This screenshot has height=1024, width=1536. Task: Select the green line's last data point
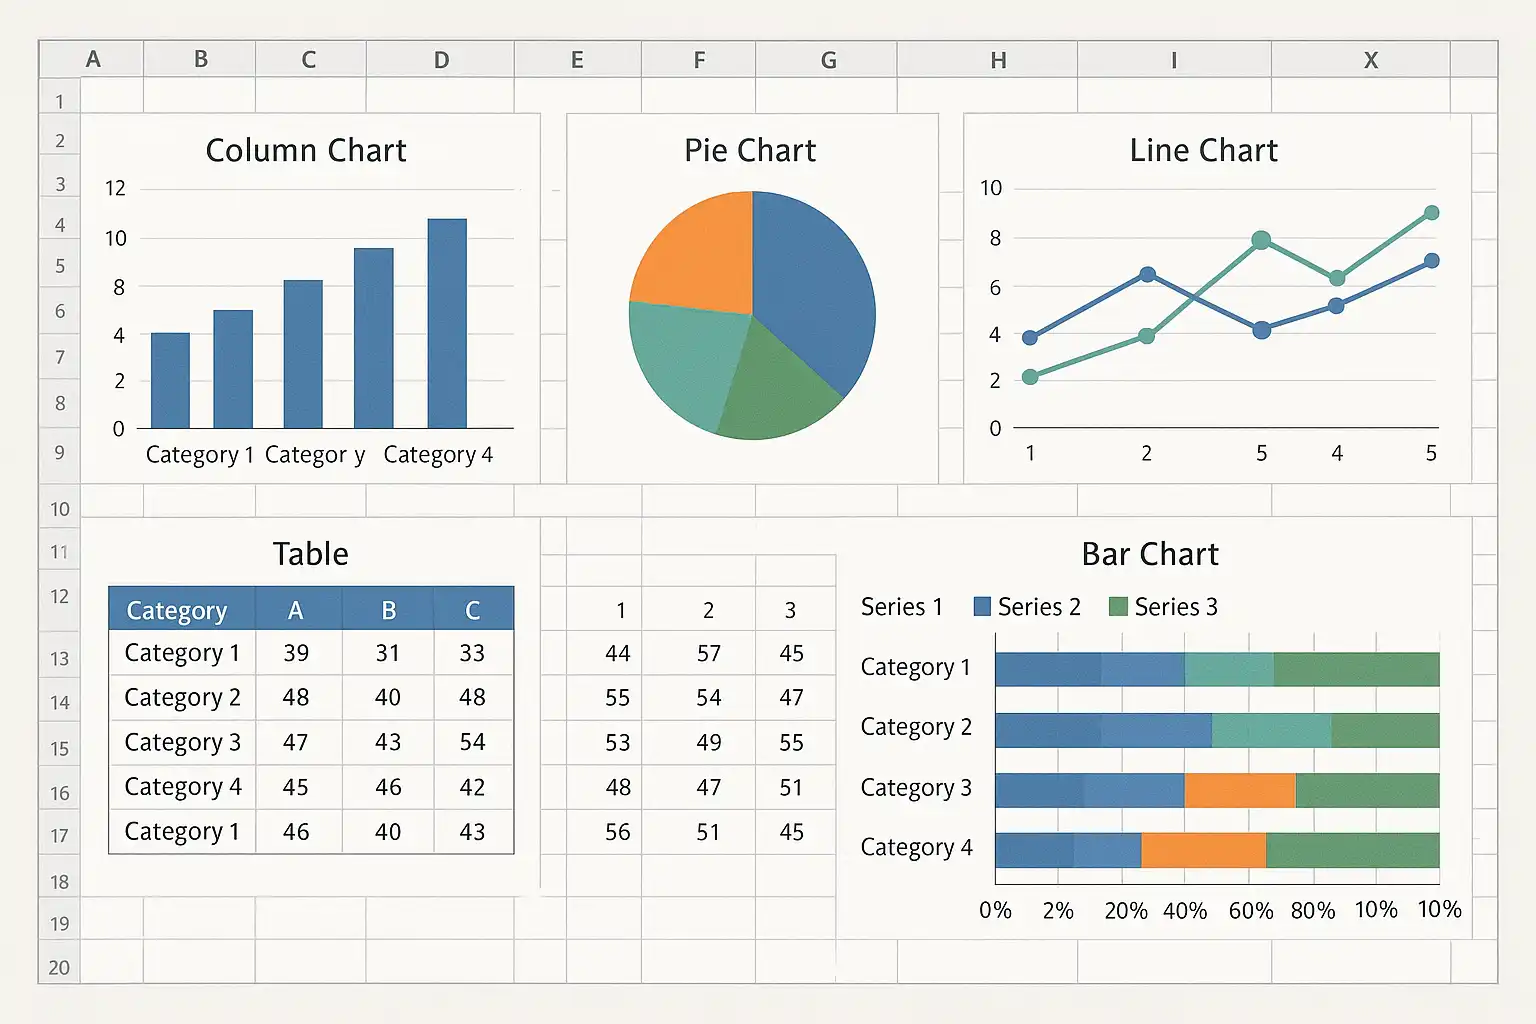tap(1431, 213)
